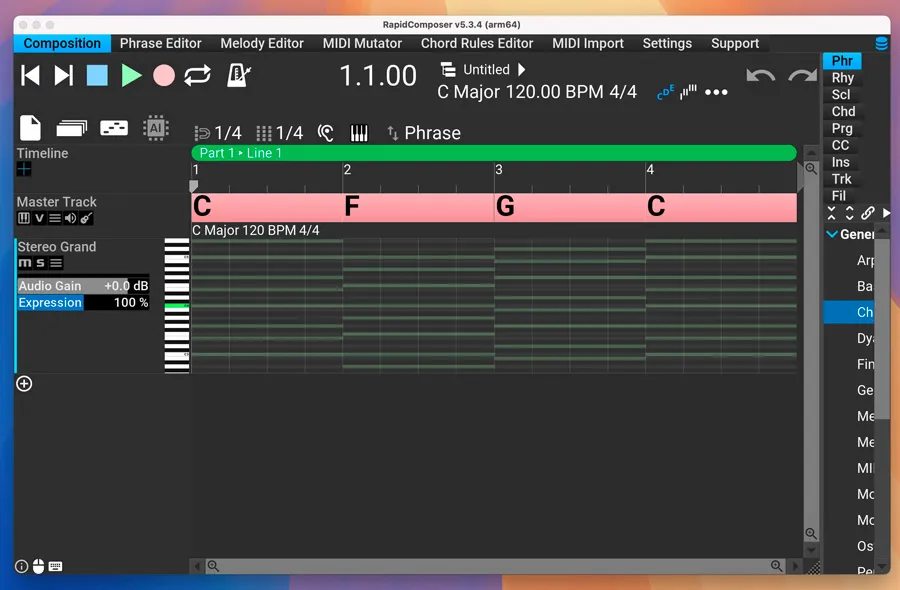Click the pink record button
The image size is (900, 590).
click(164, 75)
